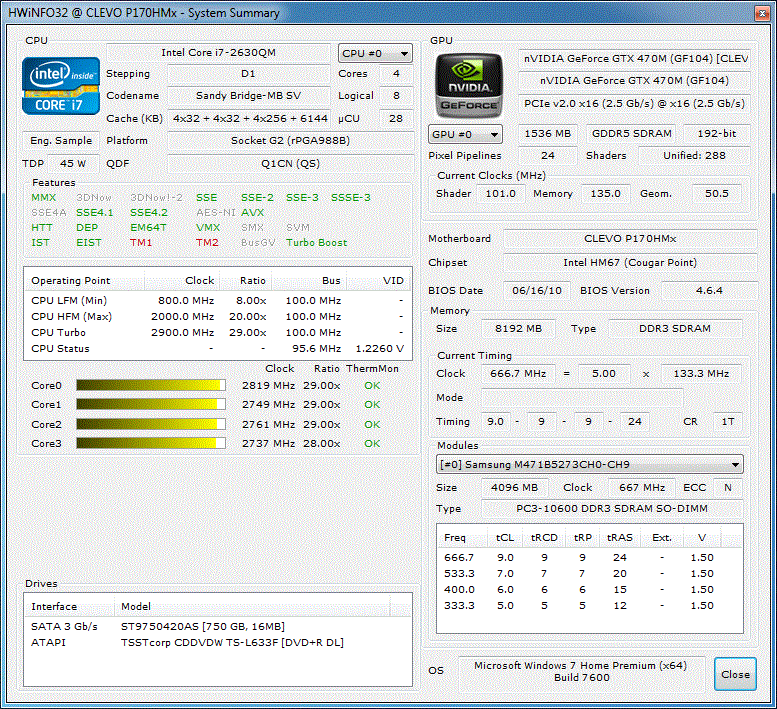The height and width of the screenshot is (709, 777).
Task: Click the CLEVO P170HMx motherboard field
Action: (x=630, y=239)
